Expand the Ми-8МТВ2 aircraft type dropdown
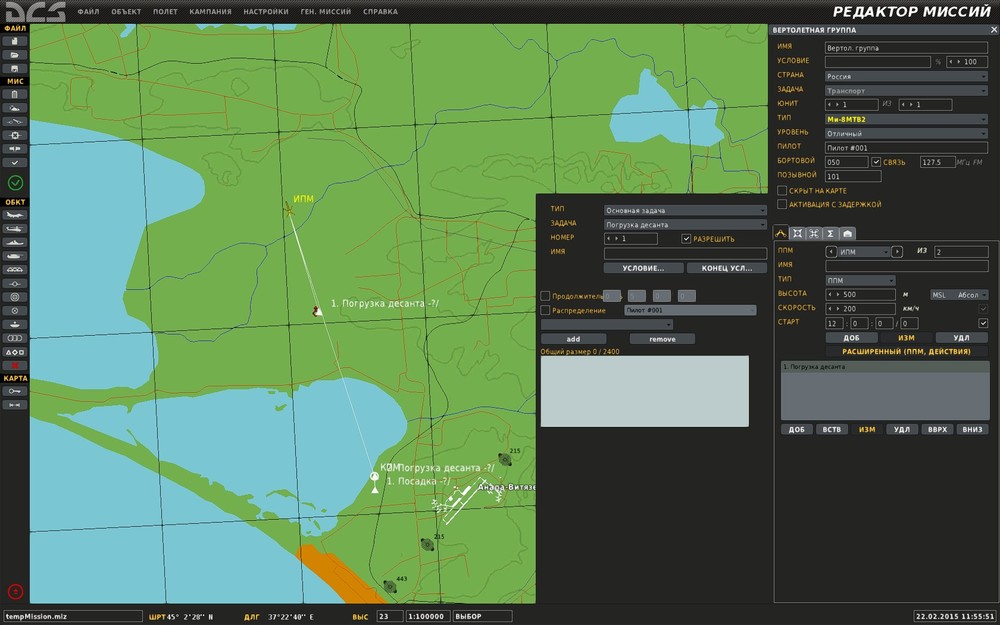The height and width of the screenshot is (625, 1000). coord(906,119)
